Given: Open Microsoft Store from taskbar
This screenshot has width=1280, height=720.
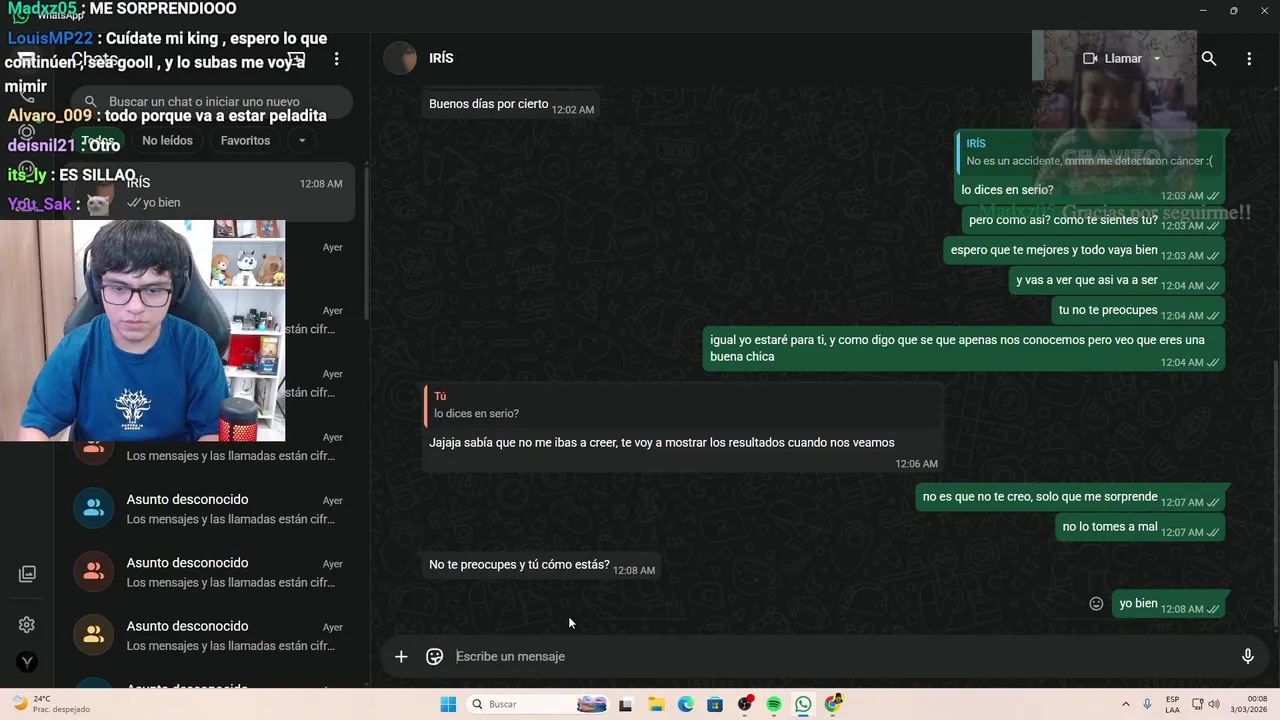Looking at the screenshot, I should [x=715, y=705].
